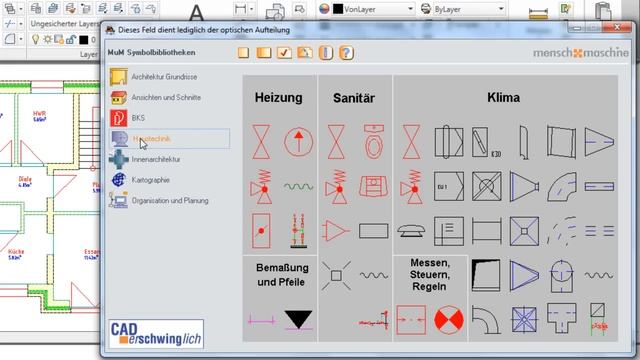Click the Layer panel title in the ribbon
Image resolution: width=640 pixels, height=360 pixels.
(x=88, y=54)
